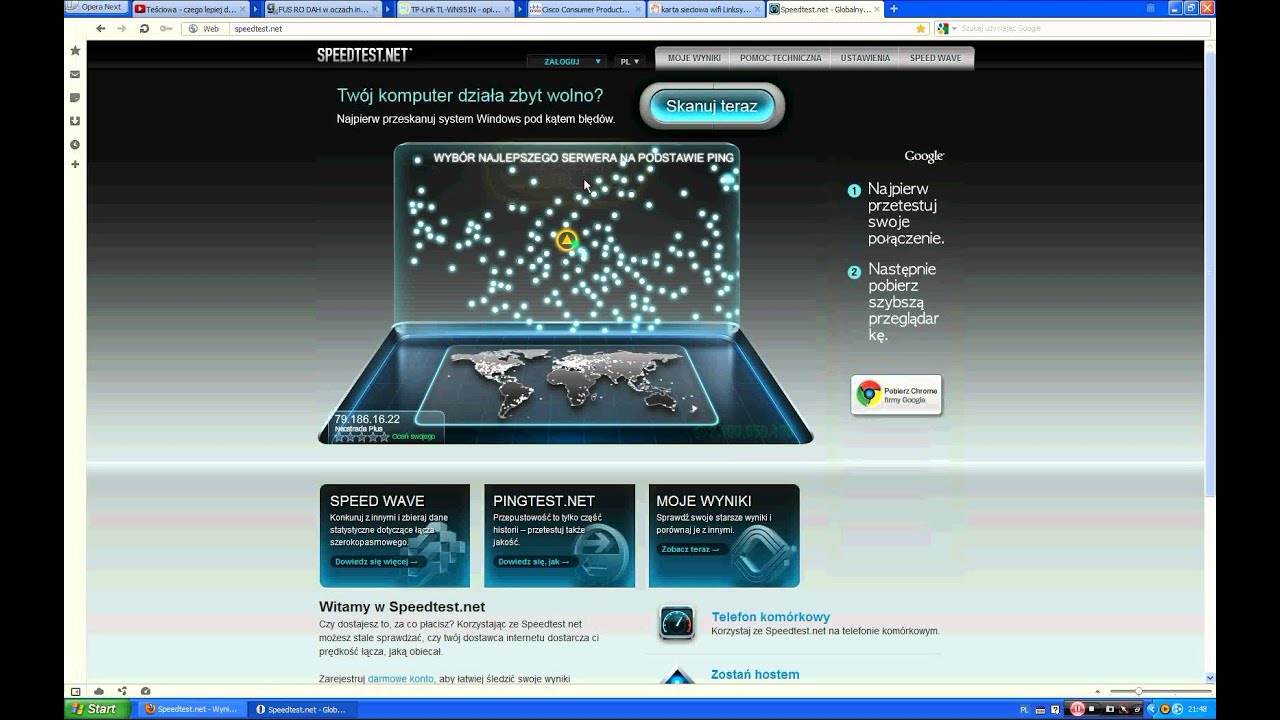Switch to the FUS RO DAH tab
Screen dimensions: 1280x720
325,9
